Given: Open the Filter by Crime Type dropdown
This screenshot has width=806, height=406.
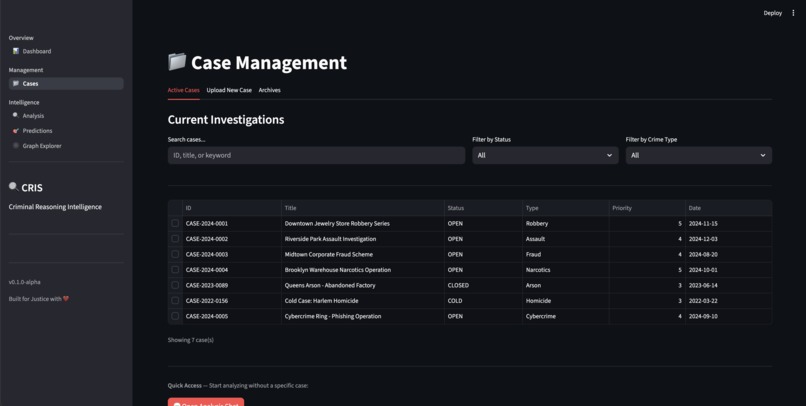Looking at the screenshot, I should tap(699, 155).
